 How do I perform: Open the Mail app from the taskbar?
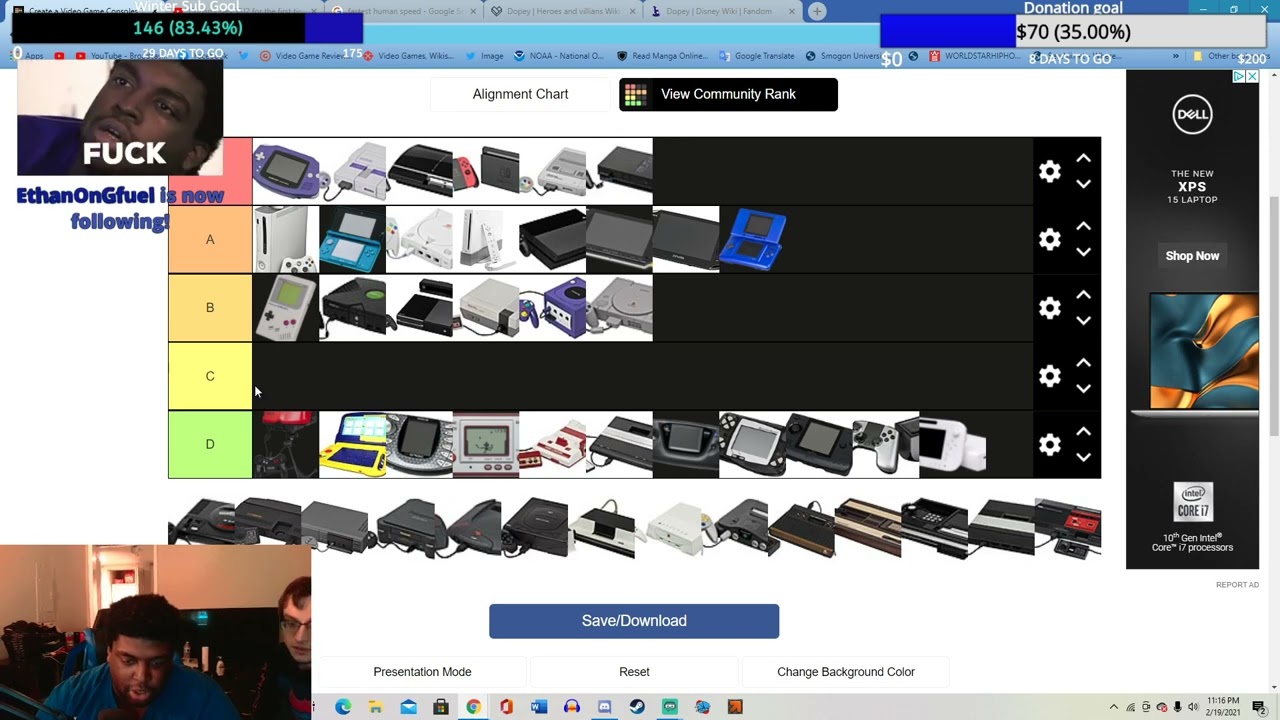408,707
